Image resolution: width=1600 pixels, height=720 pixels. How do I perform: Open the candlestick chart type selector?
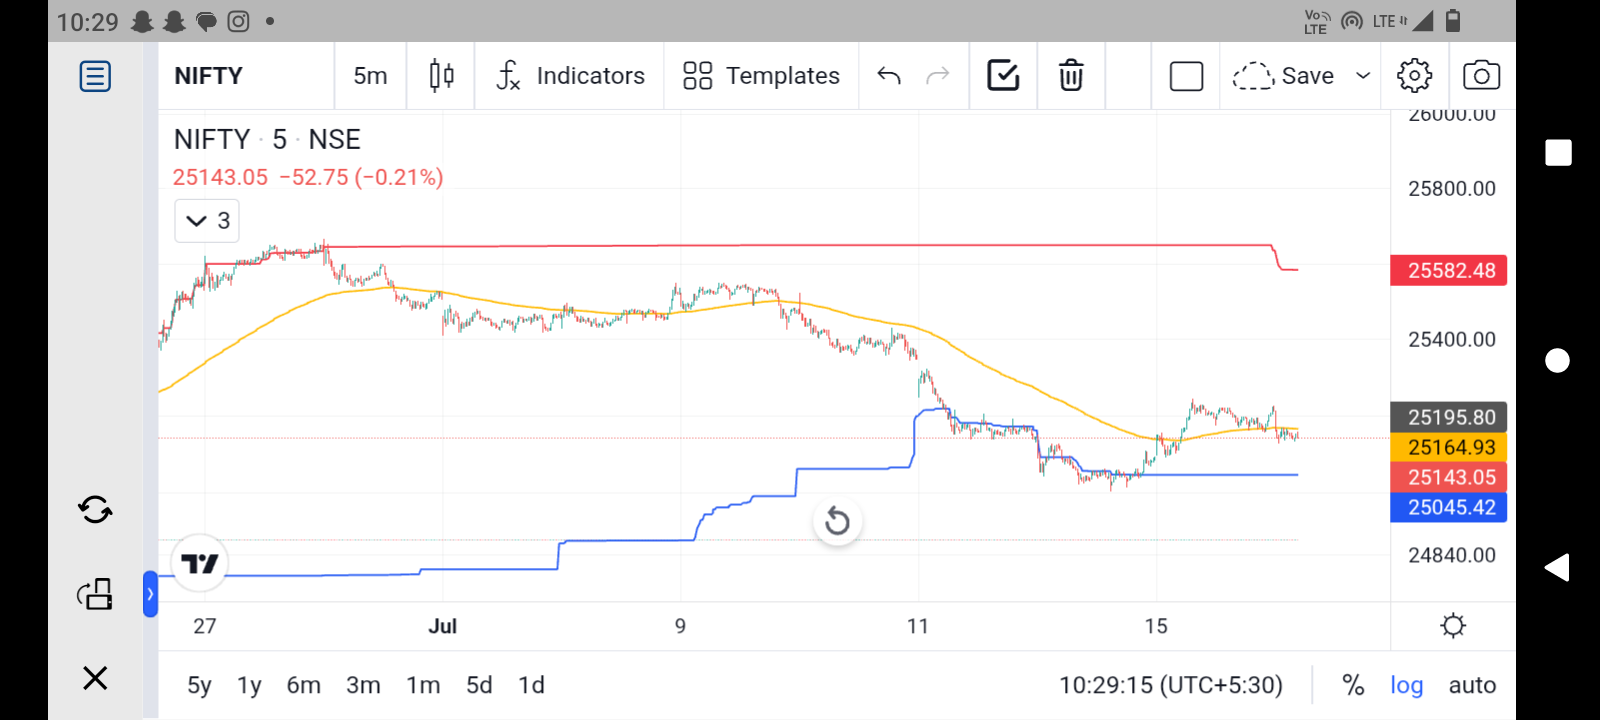click(441, 76)
